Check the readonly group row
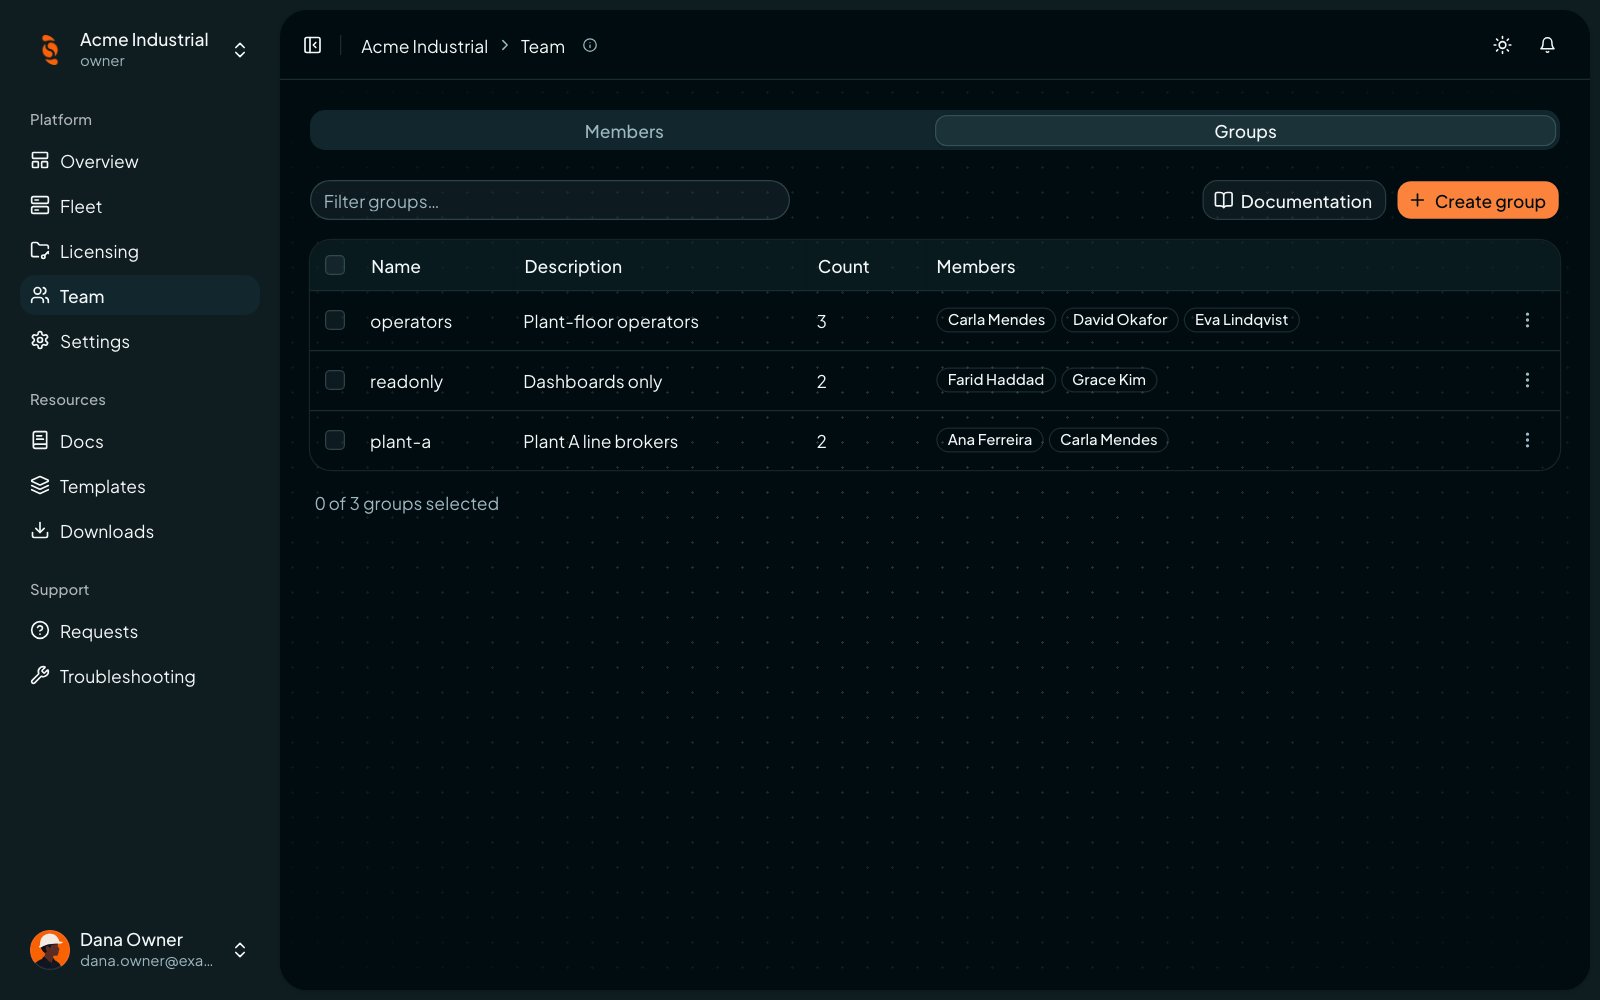Screen dimensions: 1600x1000 (x=335, y=380)
